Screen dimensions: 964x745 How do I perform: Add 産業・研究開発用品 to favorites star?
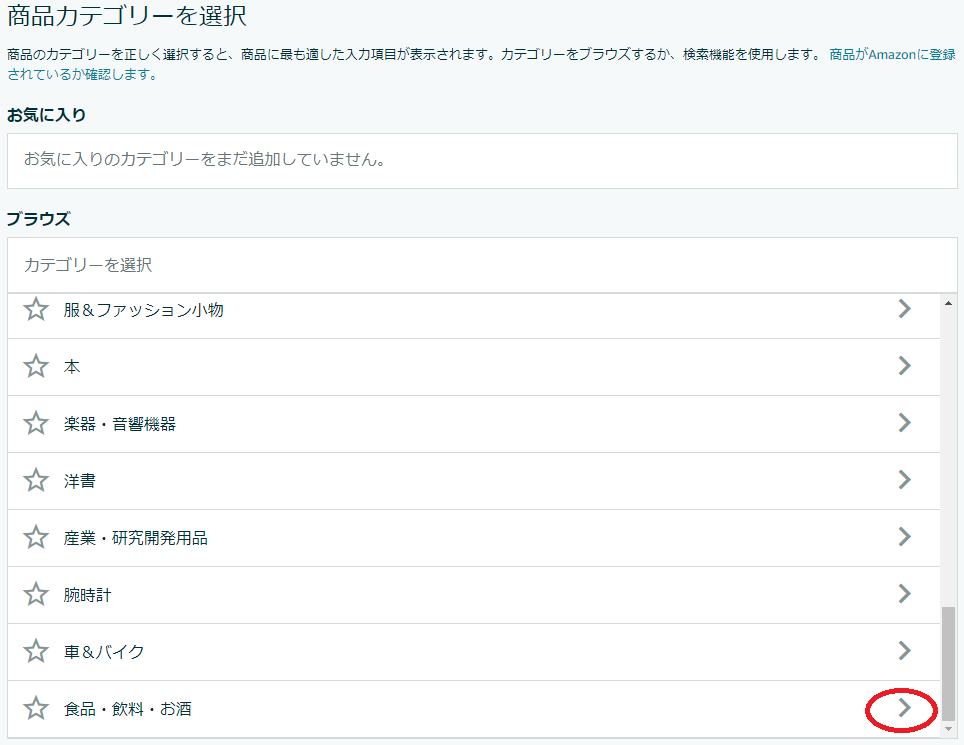(x=36, y=537)
